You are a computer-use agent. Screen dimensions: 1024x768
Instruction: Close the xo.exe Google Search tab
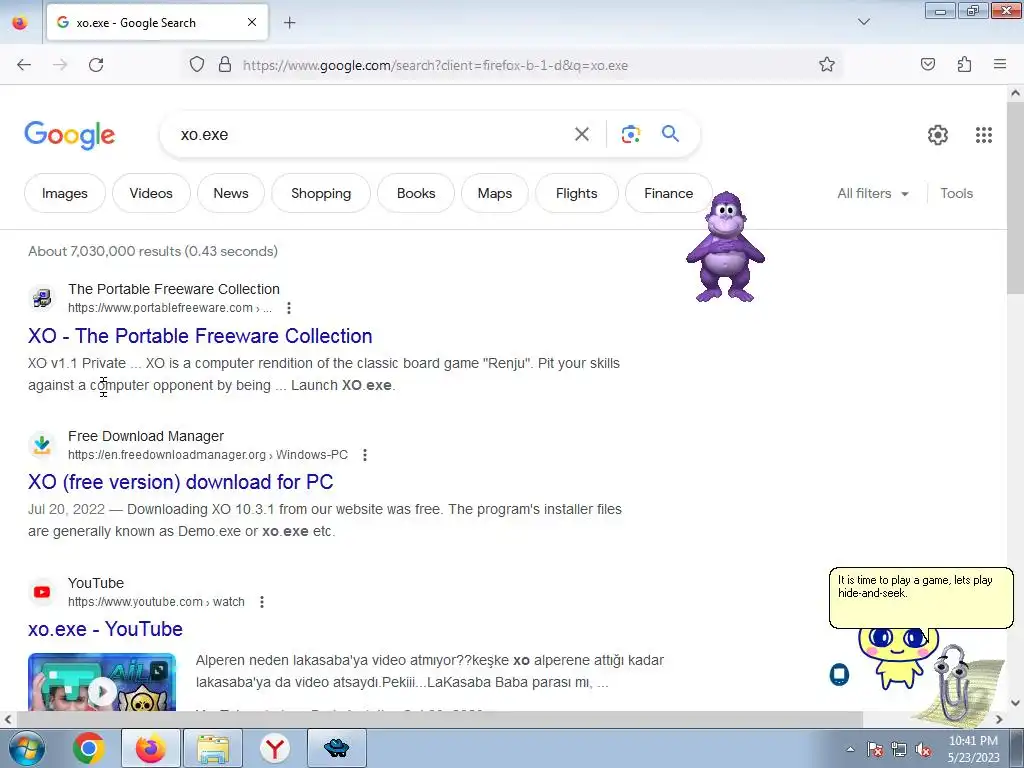(x=252, y=22)
